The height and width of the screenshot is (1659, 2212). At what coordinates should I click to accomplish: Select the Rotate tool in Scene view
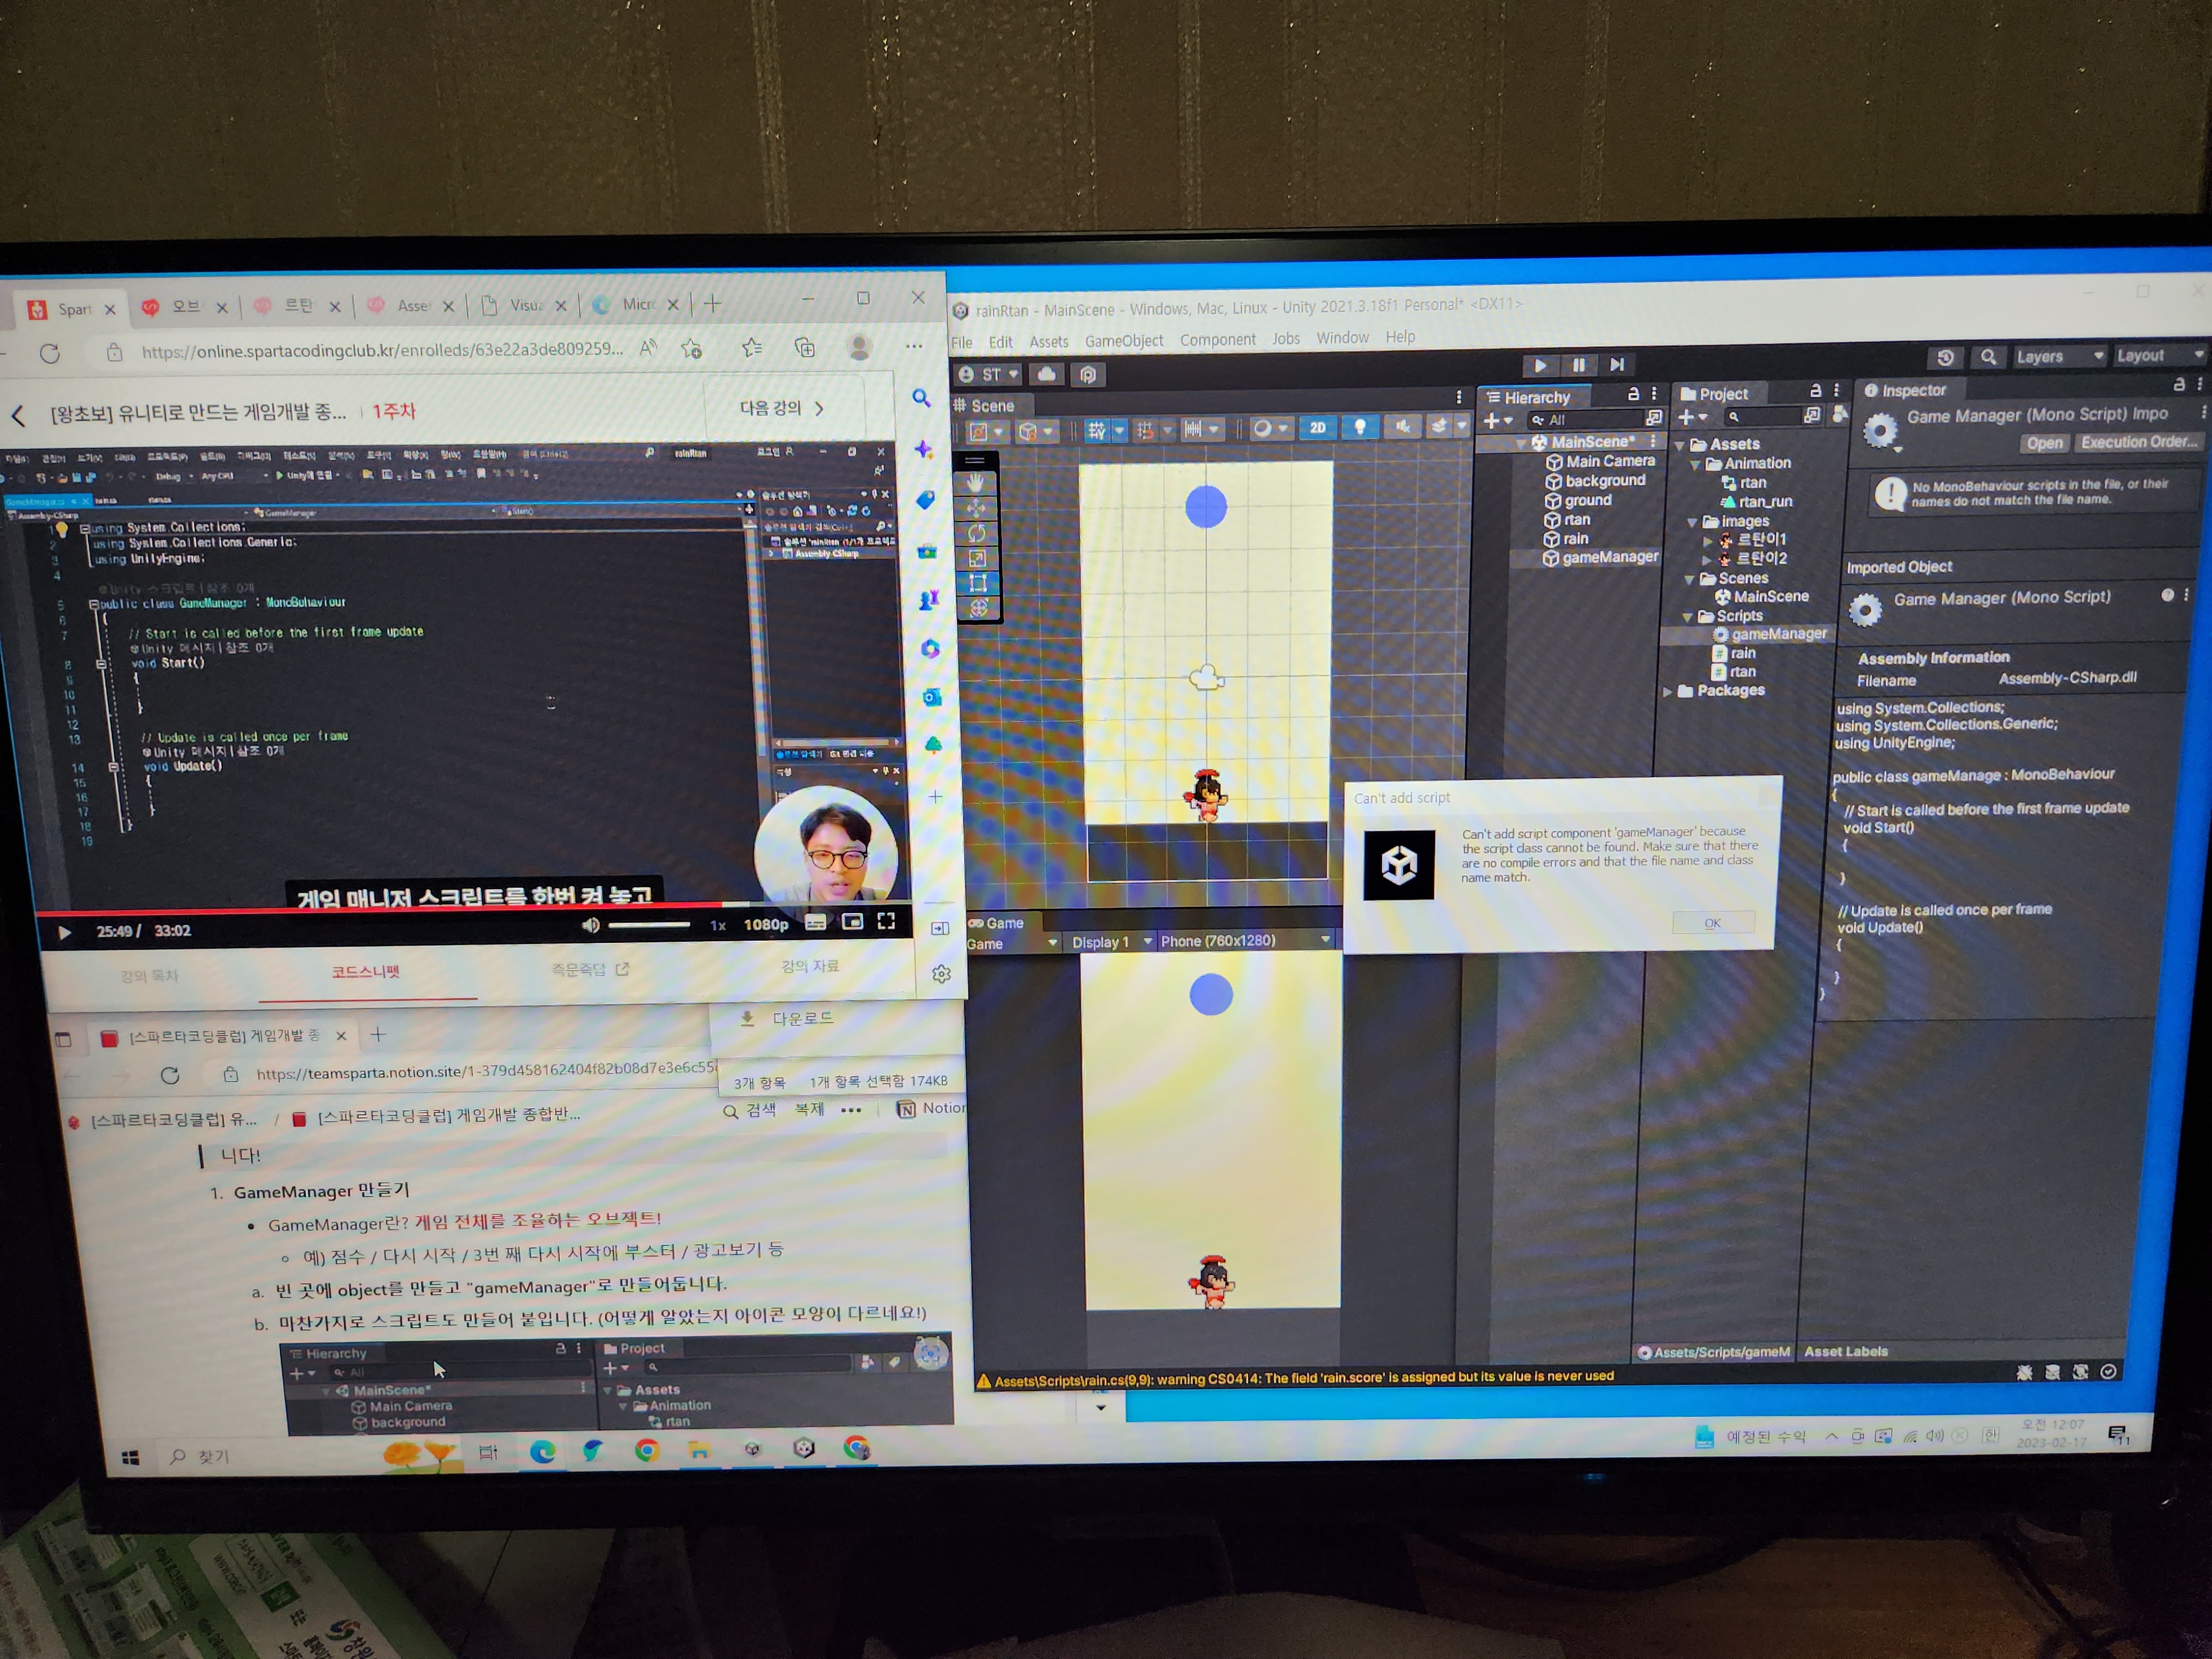pyautogui.click(x=977, y=533)
